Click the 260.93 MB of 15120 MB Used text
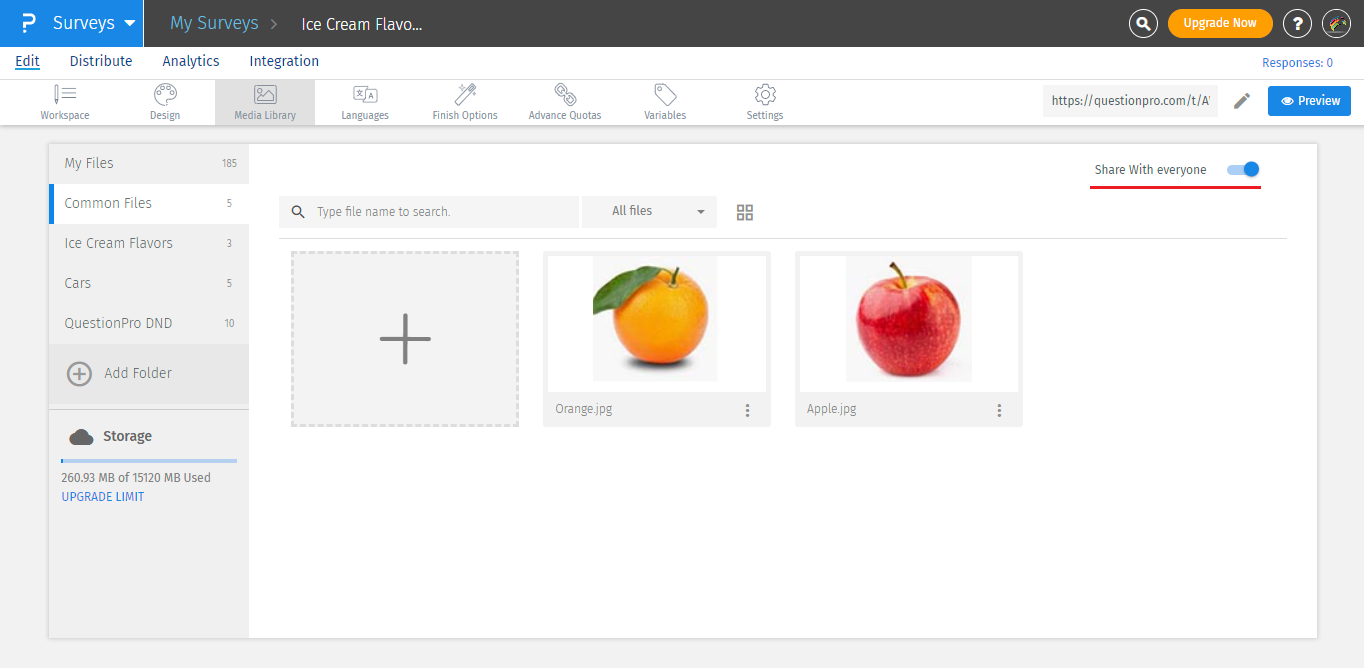The width and height of the screenshot is (1364, 668). tap(136, 478)
